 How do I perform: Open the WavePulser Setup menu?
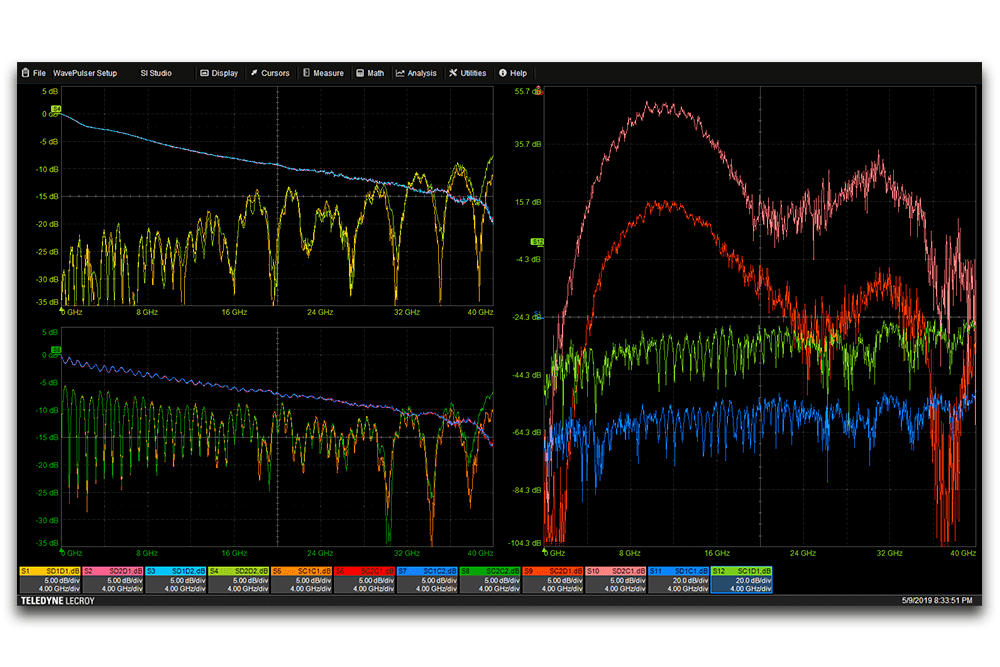[84, 73]
